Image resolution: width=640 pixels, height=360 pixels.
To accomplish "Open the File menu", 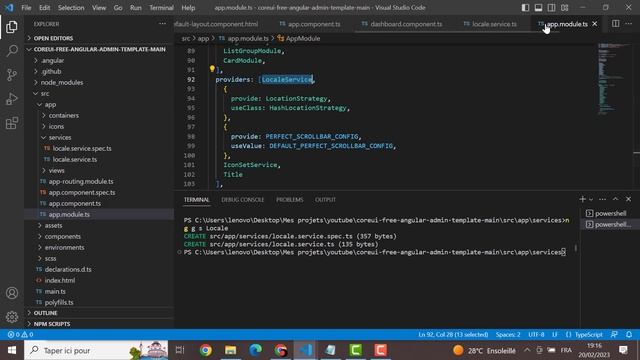I will tap(26, 7).
